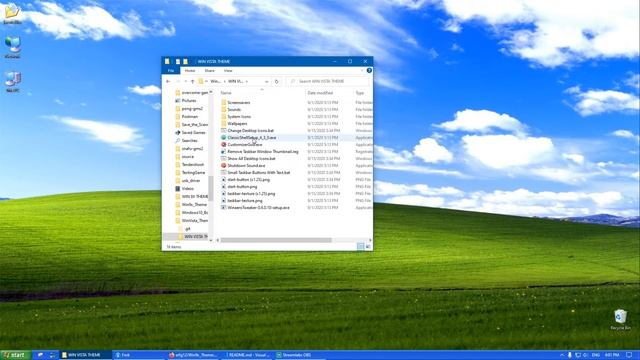Expand the ribbon with the chevron
This screenshot has height=360, width=640.
(x=362, y=71)
